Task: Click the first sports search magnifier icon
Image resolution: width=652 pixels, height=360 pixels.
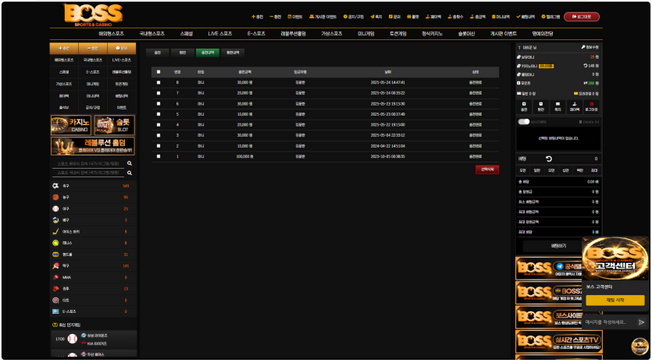Action: click(129, 163)
